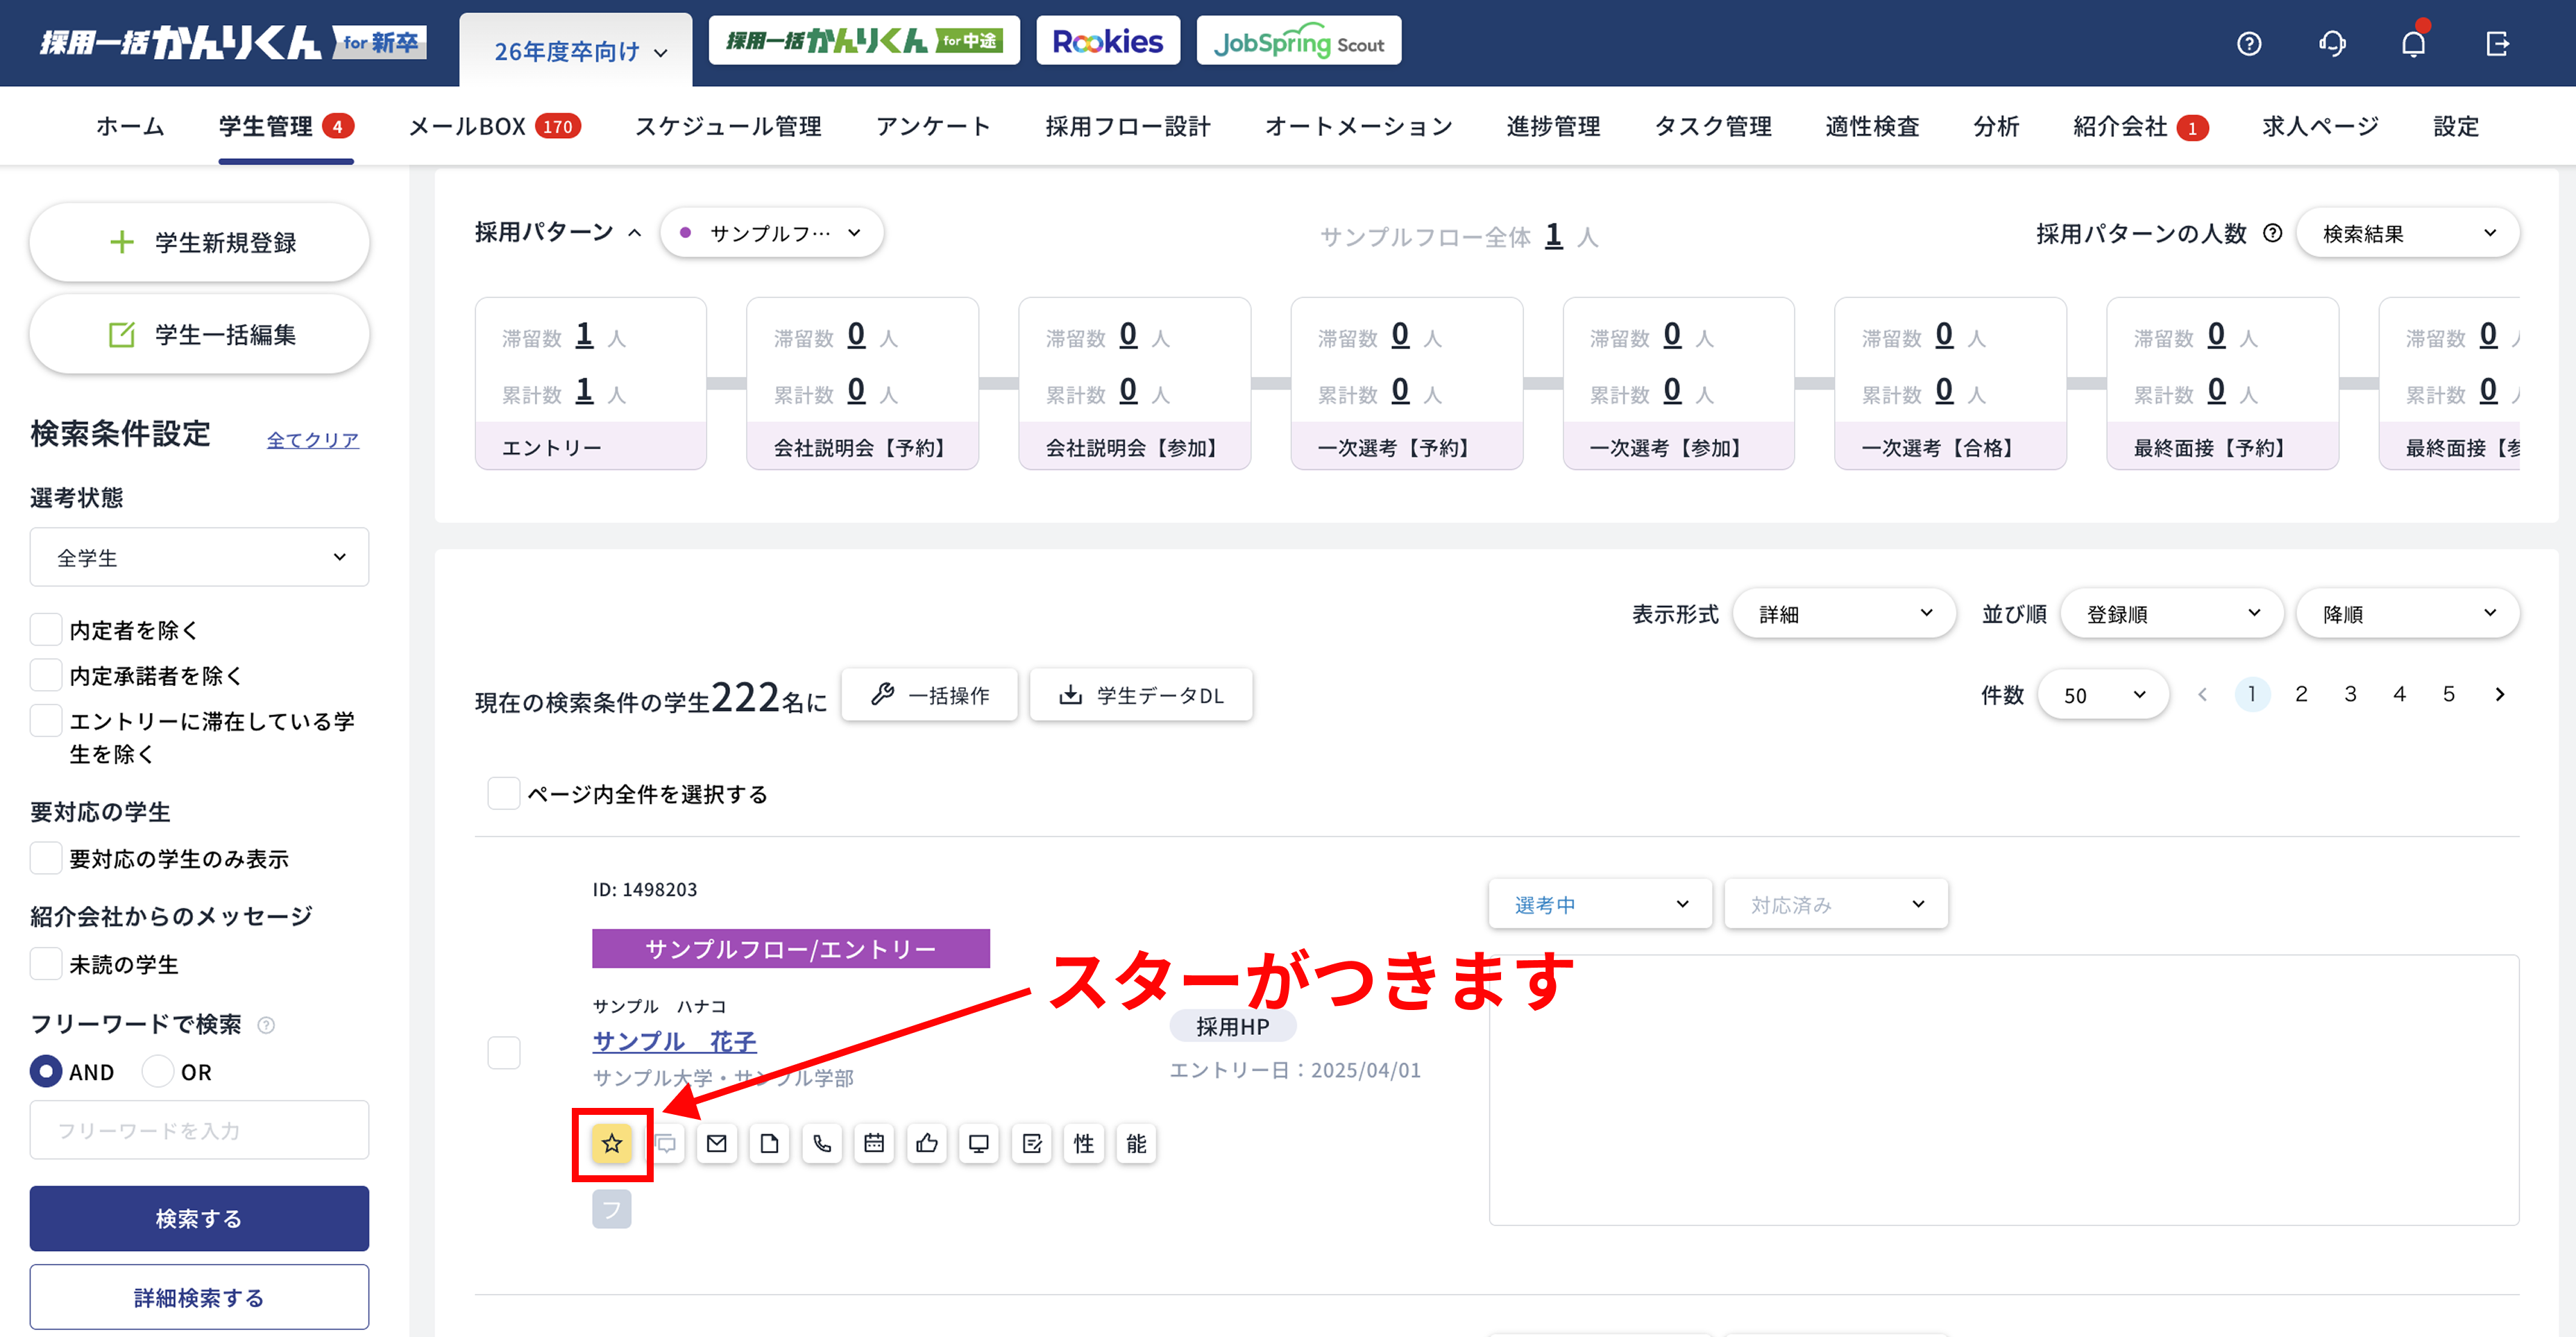This screenshot has height=1337, width=2576.
Task: Click the logout icon at top right
Action: tap(2497, 43)
